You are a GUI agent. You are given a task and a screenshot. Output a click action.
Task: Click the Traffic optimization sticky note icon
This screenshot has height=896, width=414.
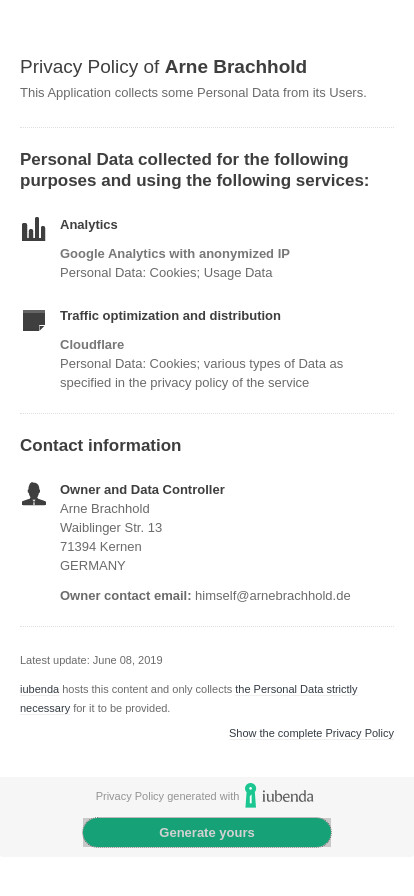click(34, 321)
